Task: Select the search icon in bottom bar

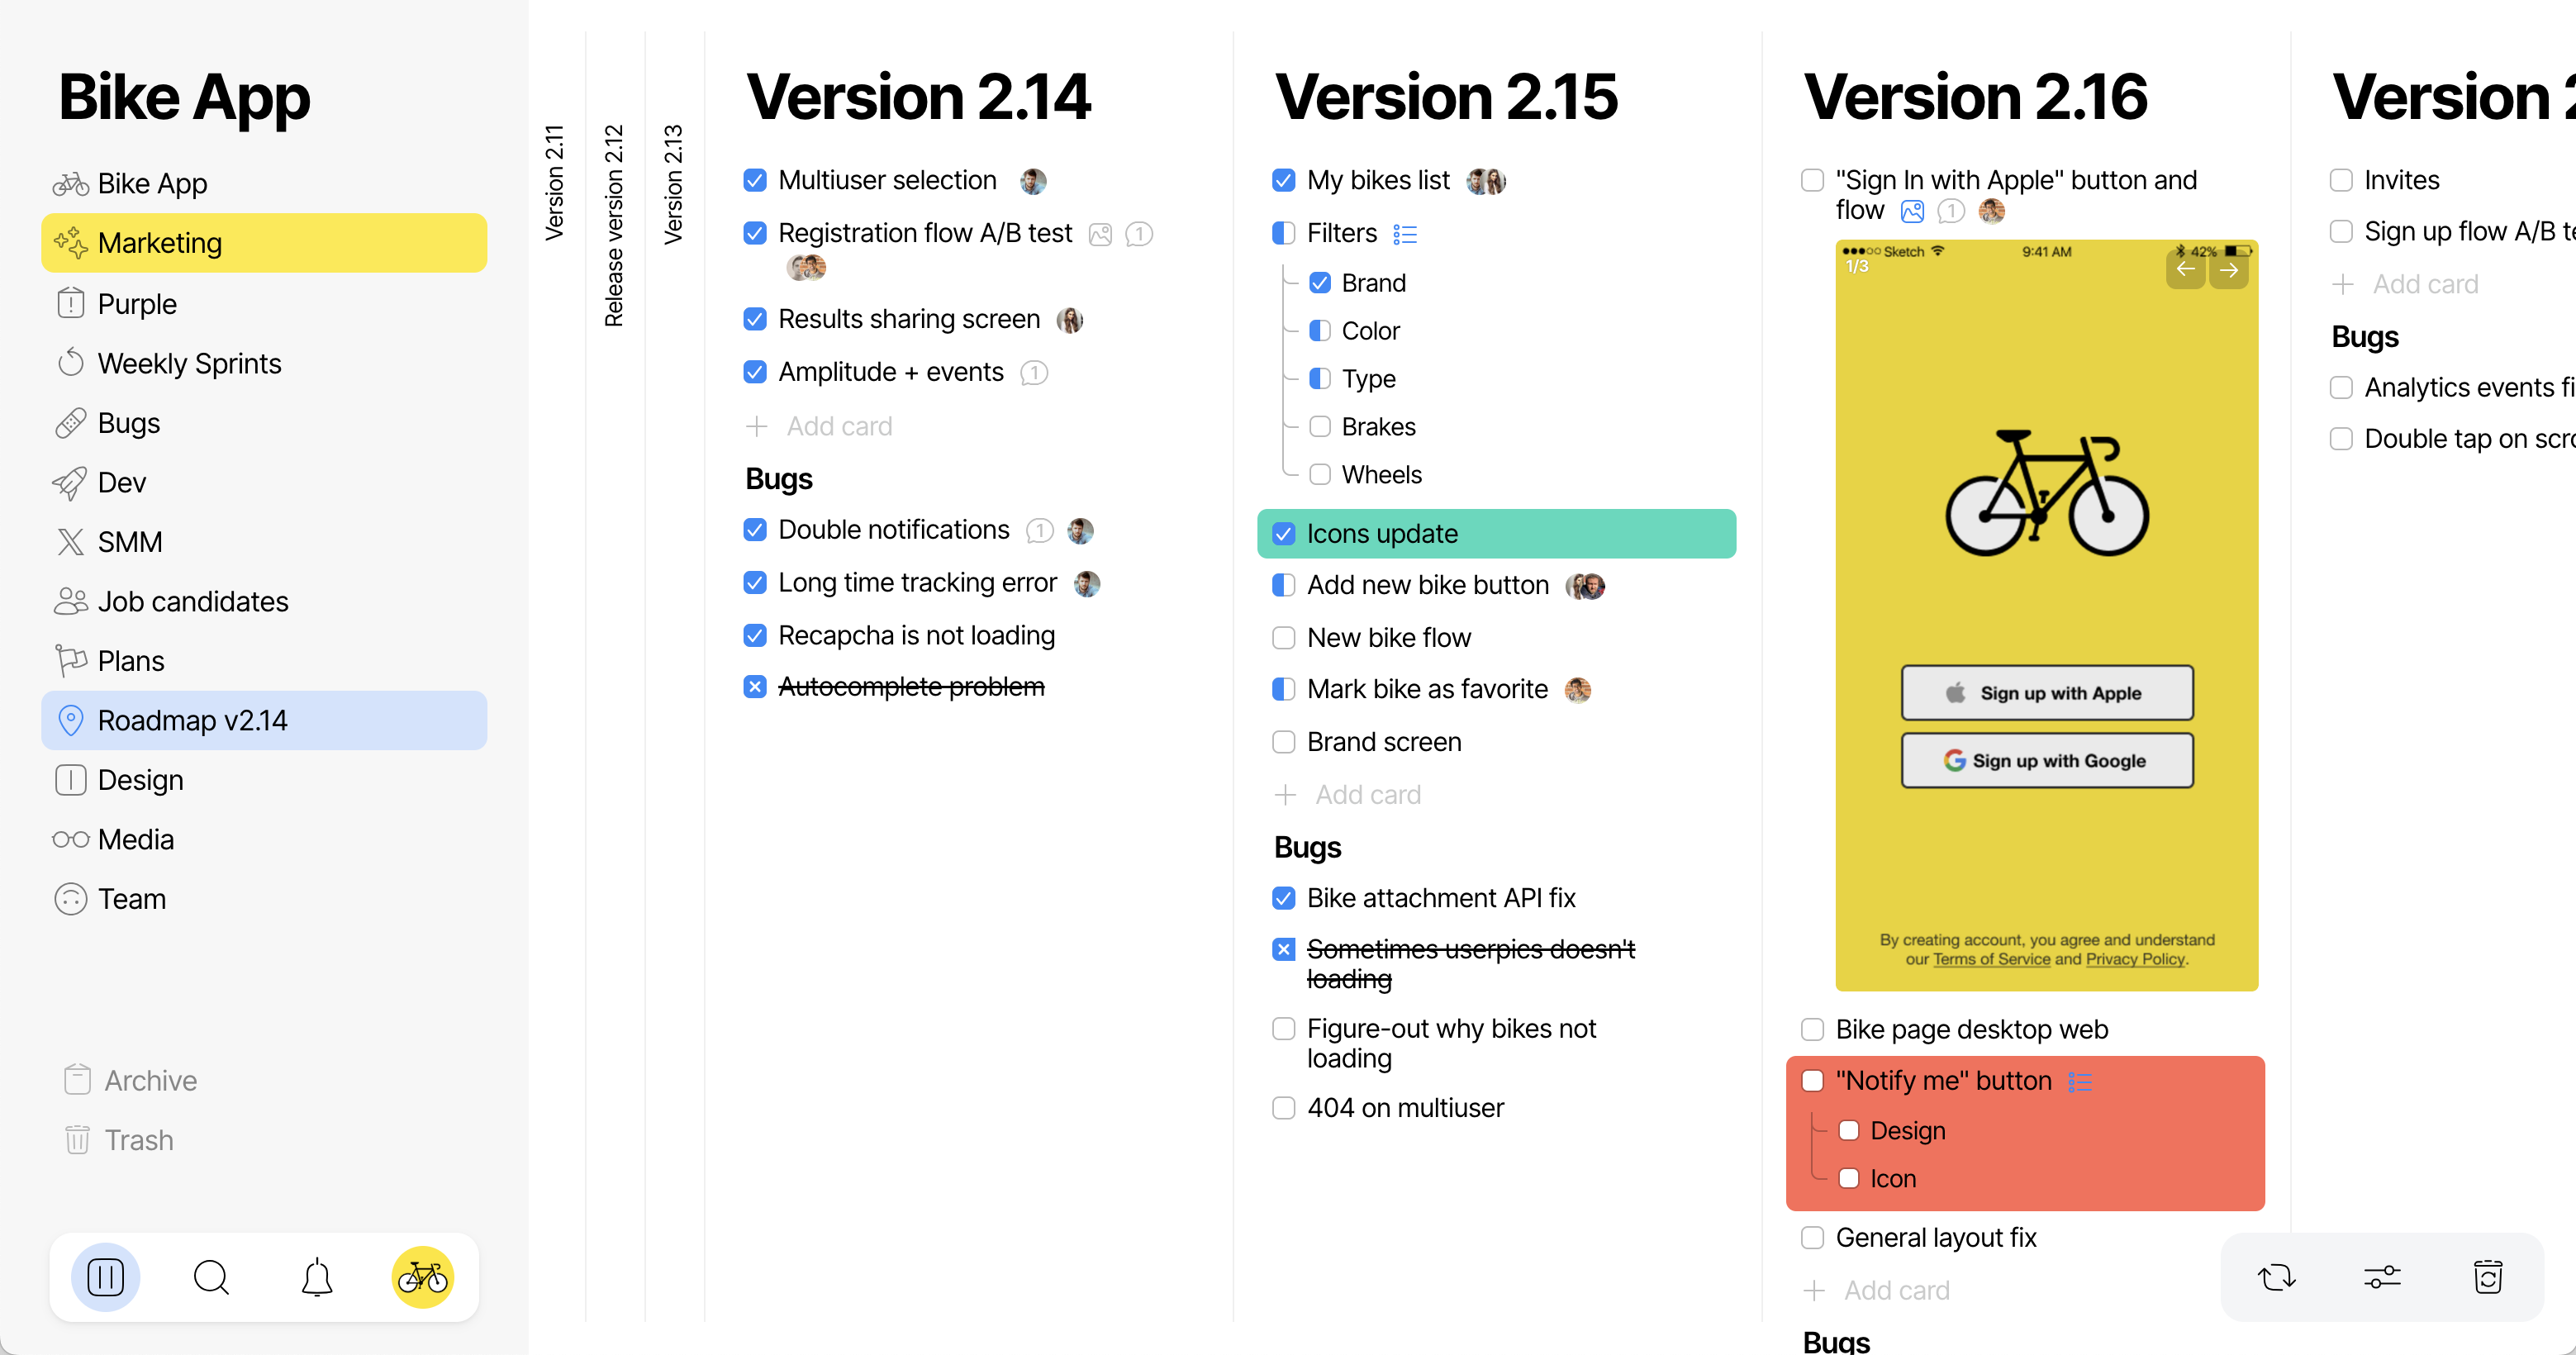Action: 213,1275
